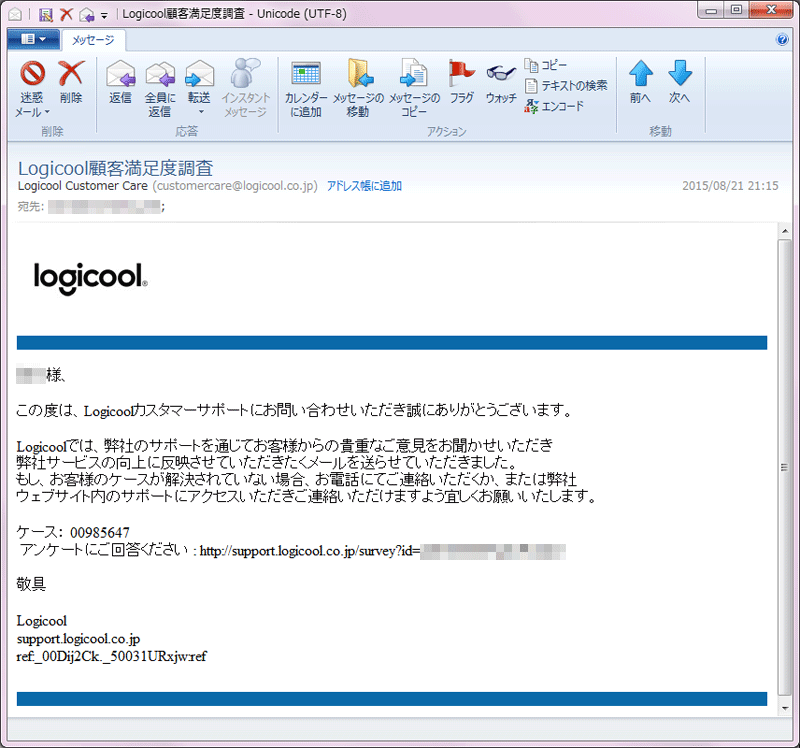Select the メッセージ ribbon tab

(x=93, y=40)
